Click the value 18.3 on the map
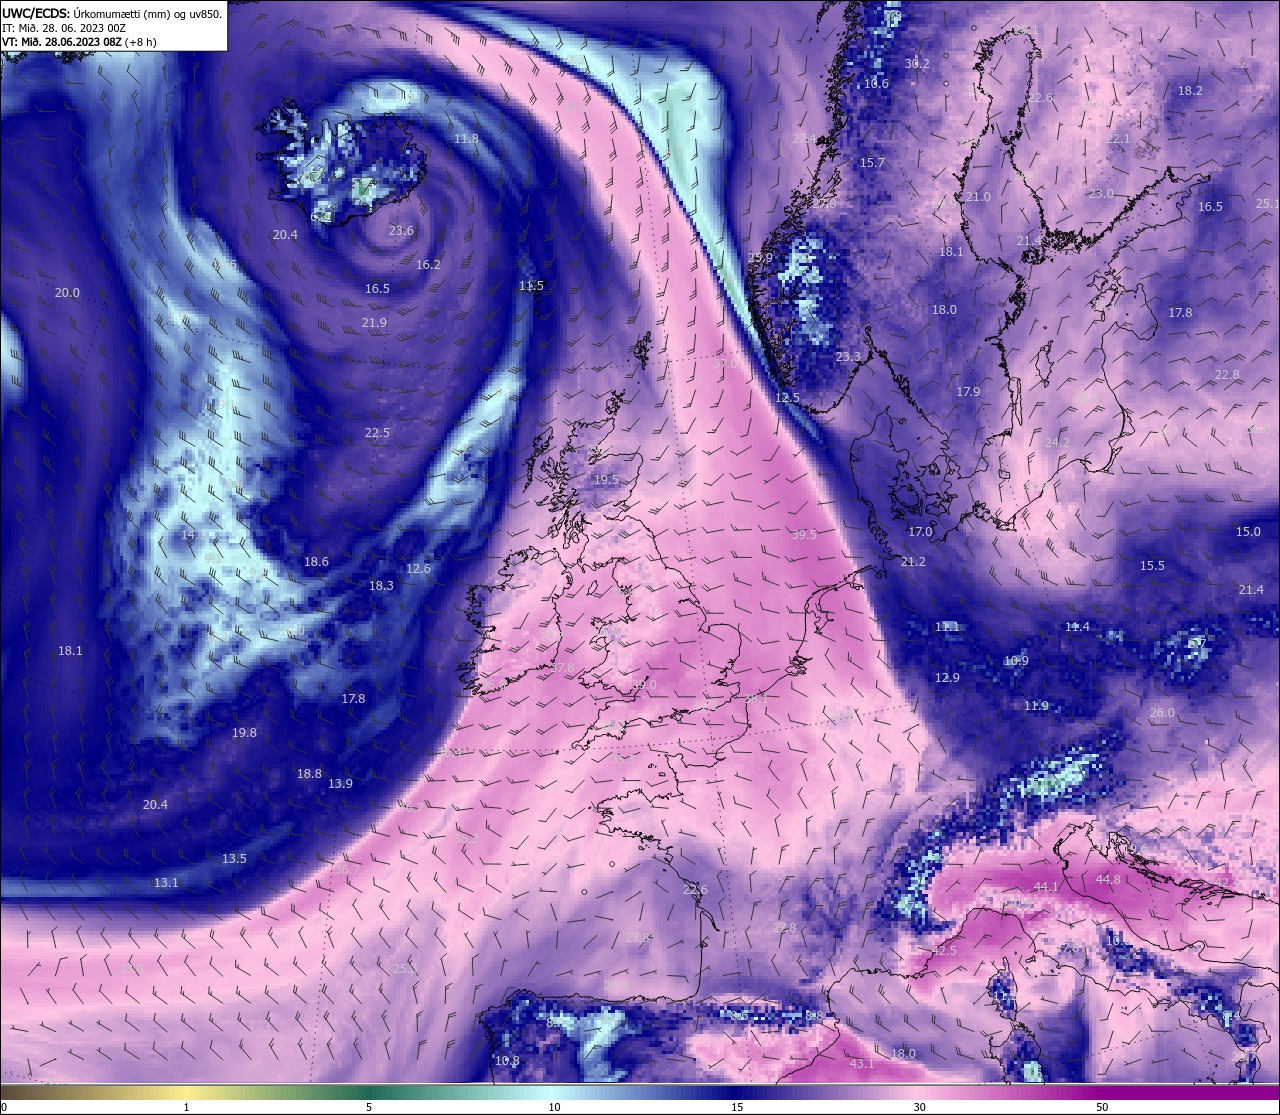1280x1115 pixels. point(381,586)
